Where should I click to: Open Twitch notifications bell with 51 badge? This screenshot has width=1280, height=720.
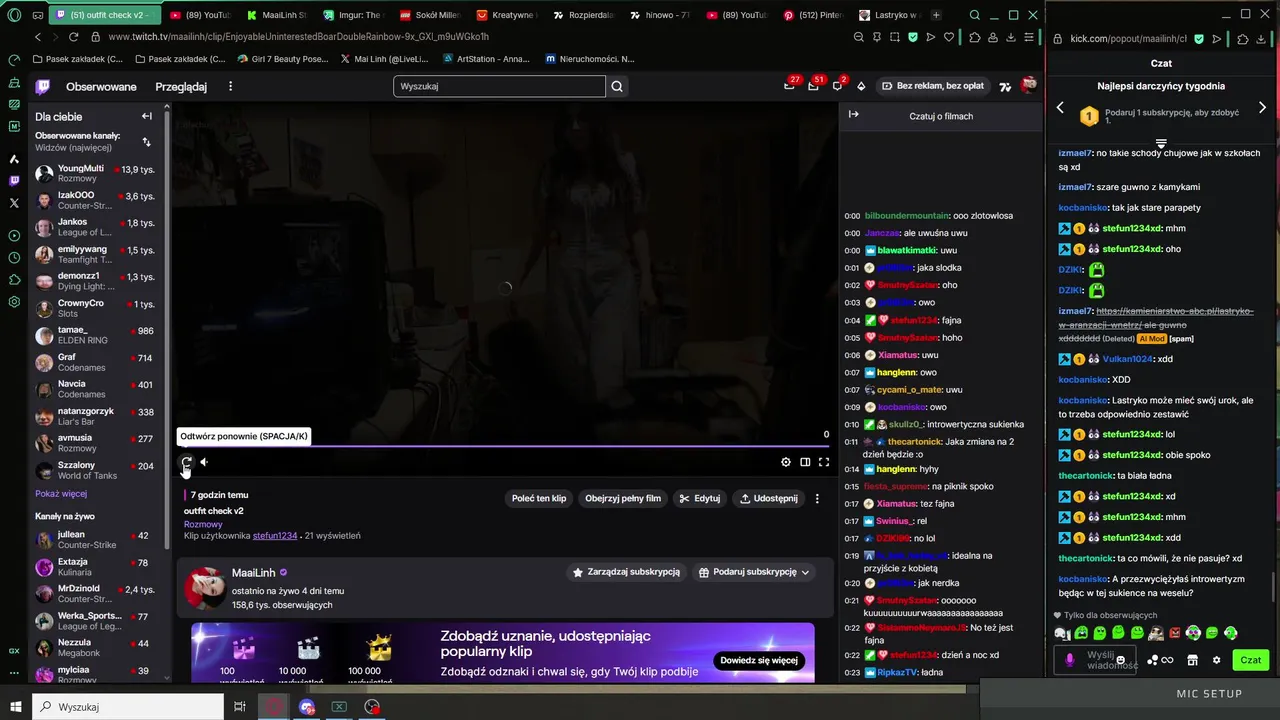click(813, 86)
